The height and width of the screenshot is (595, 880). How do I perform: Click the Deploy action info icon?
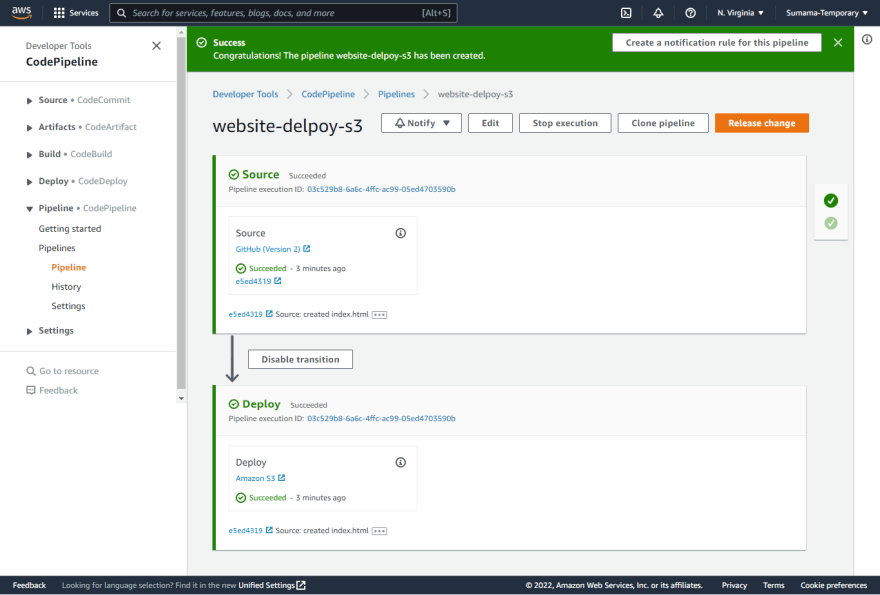coord(401,463)
